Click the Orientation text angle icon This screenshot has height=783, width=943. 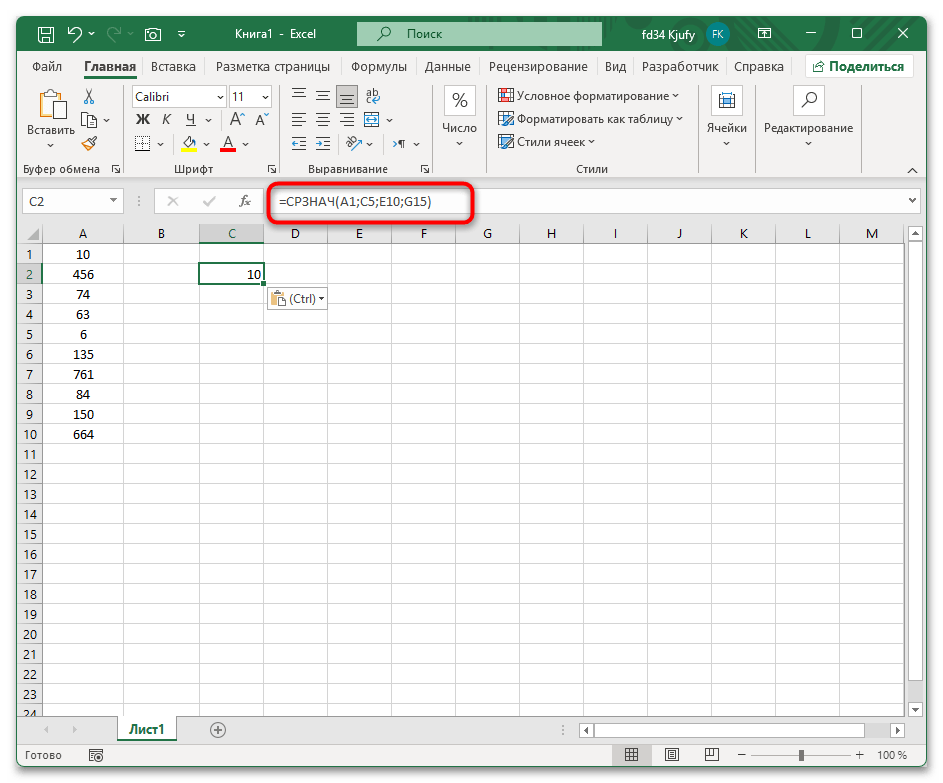coord(354,144)
